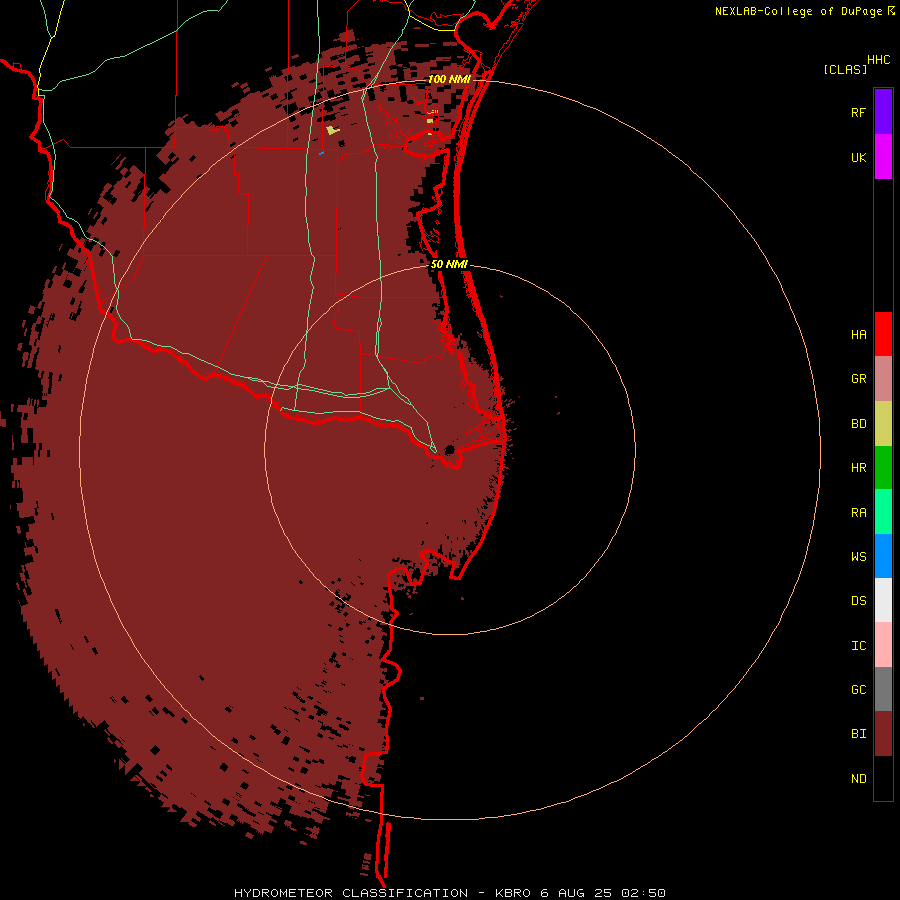Click the "HHC" product code text
The width and height of the screenshot is (900, 900).
coord(878,60)
